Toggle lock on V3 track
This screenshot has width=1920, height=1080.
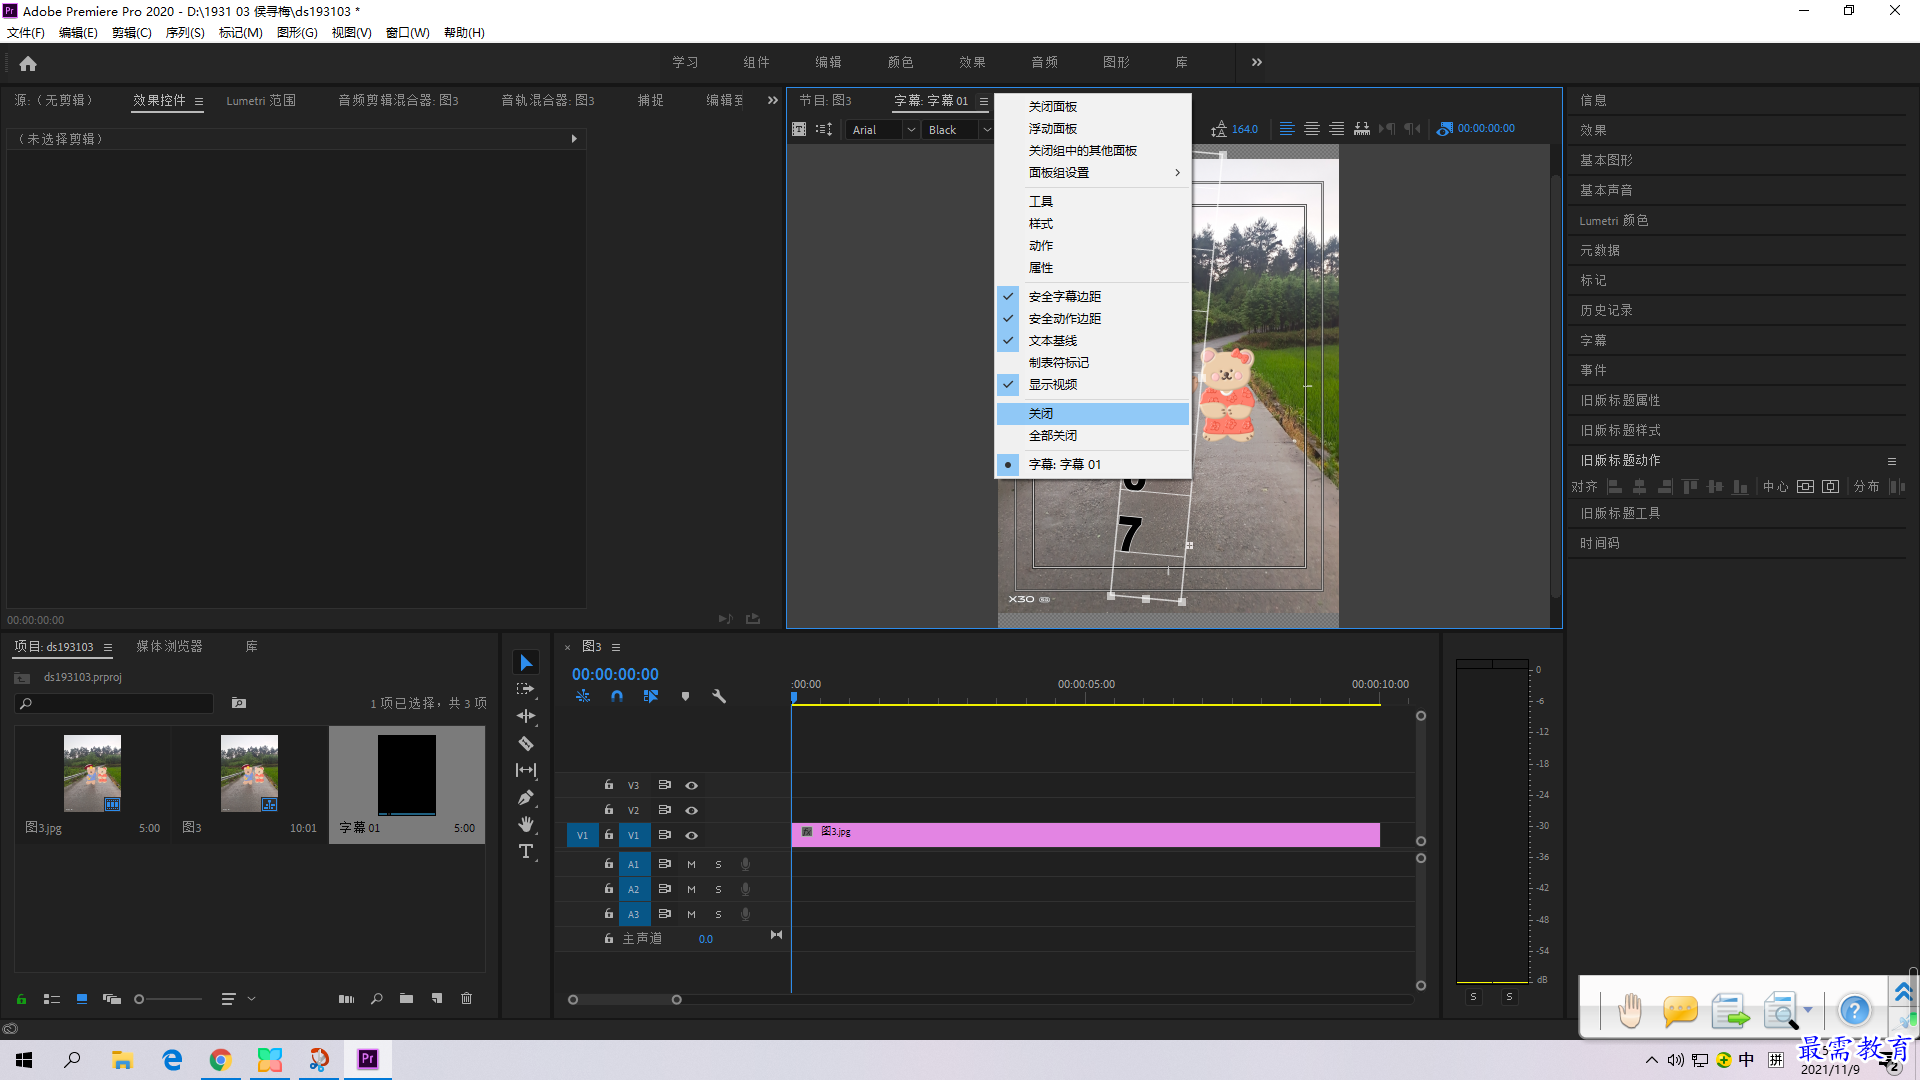(608, 785)
